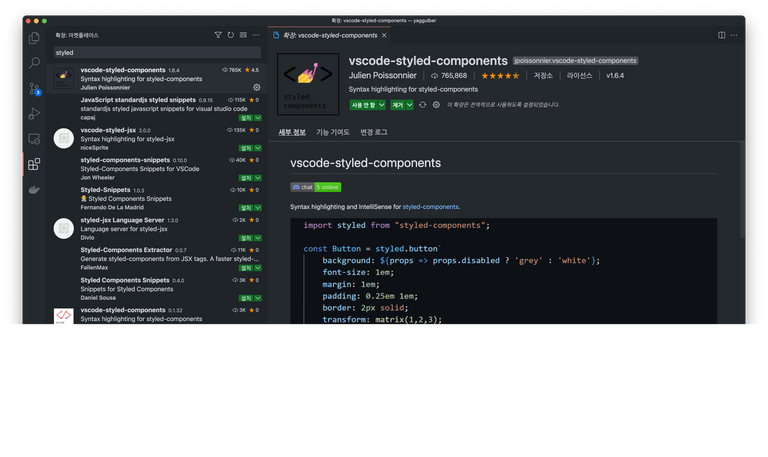Switch to the 세부 정보 details tab

coord(292,132)
